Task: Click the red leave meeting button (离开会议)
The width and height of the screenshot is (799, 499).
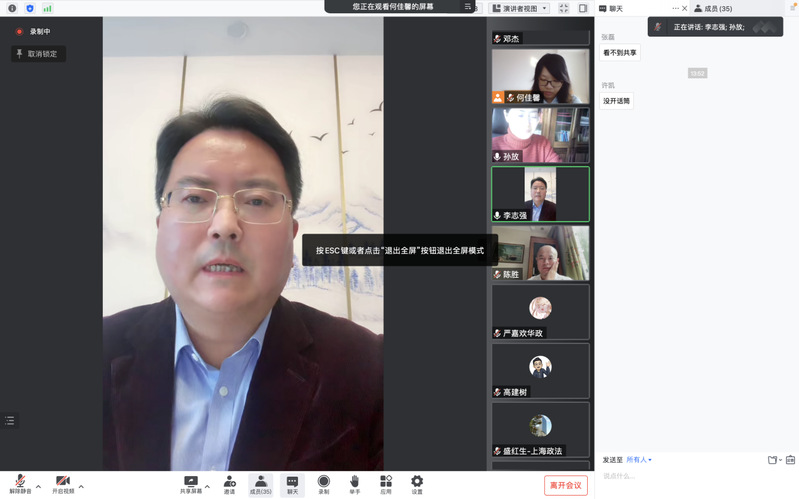Action: (x=566, y=485)
